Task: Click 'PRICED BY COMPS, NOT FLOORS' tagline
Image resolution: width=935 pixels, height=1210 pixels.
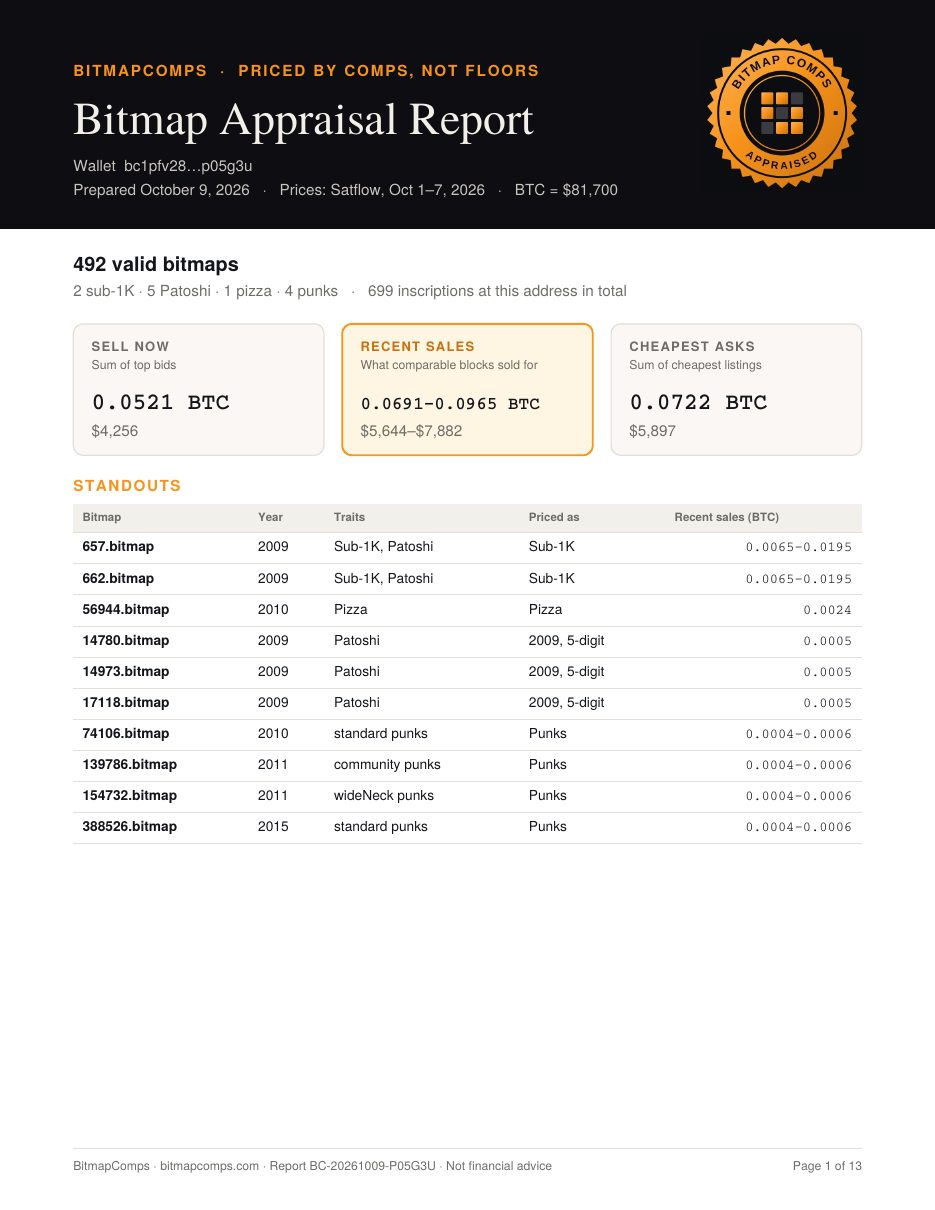Action: coord(389,71)
